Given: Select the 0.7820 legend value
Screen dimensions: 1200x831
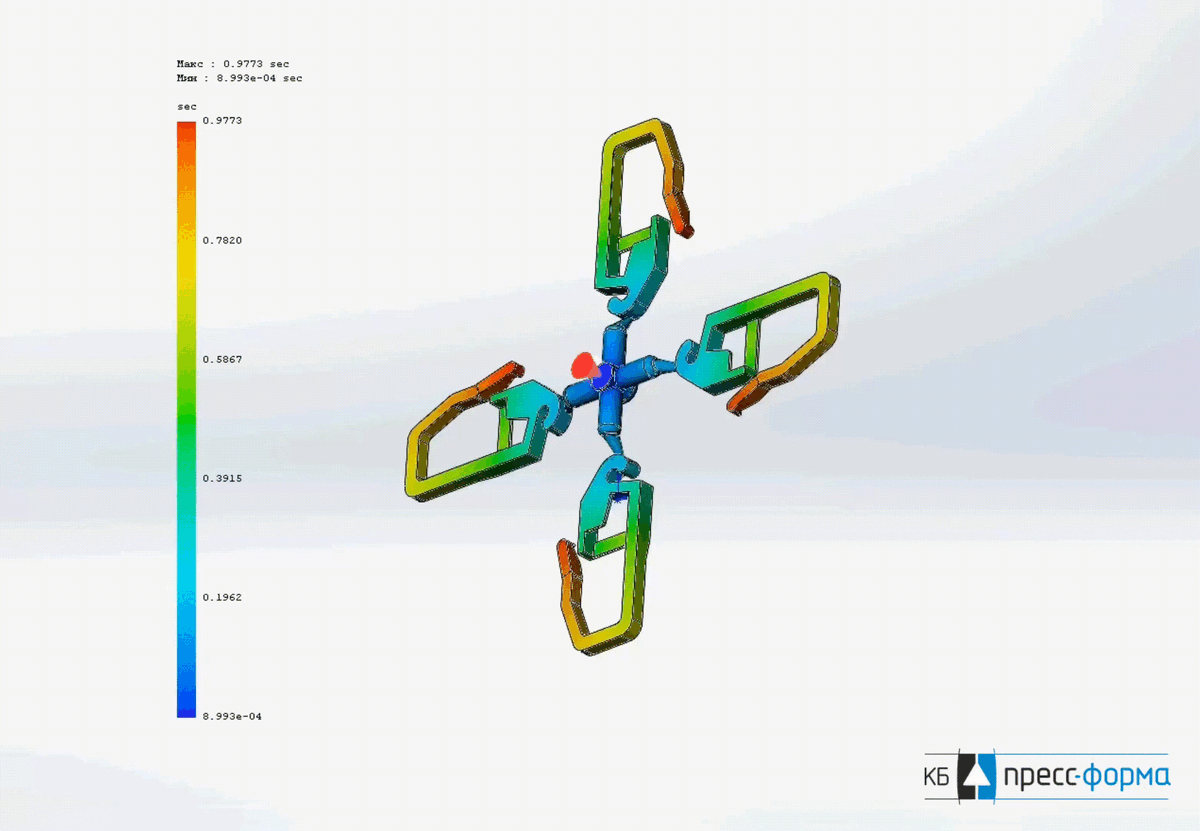Looking at the screenshot, I should tap(222, 240).
